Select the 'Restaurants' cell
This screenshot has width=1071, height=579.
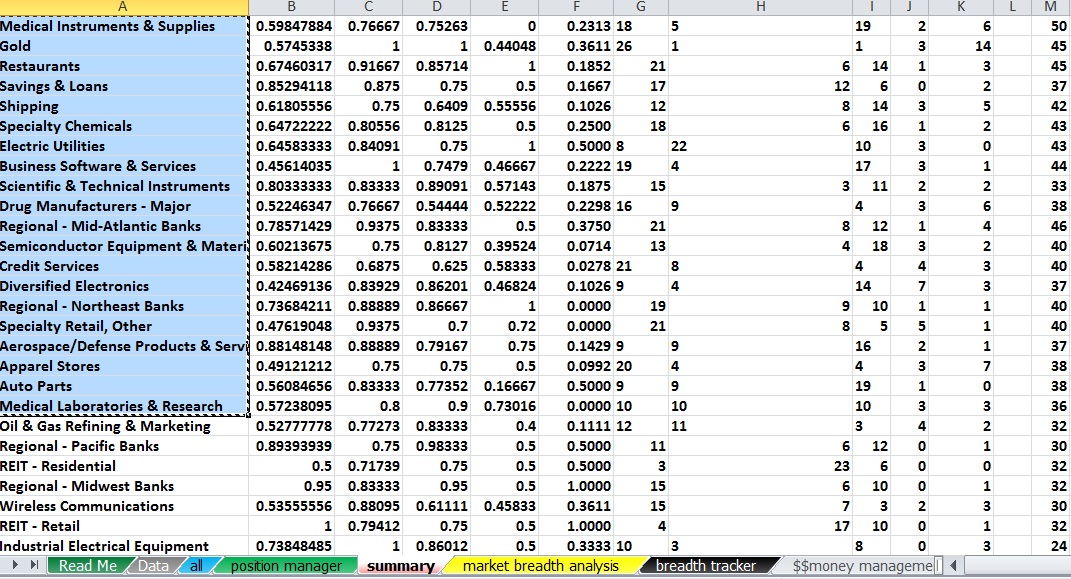tap(124, 66)
